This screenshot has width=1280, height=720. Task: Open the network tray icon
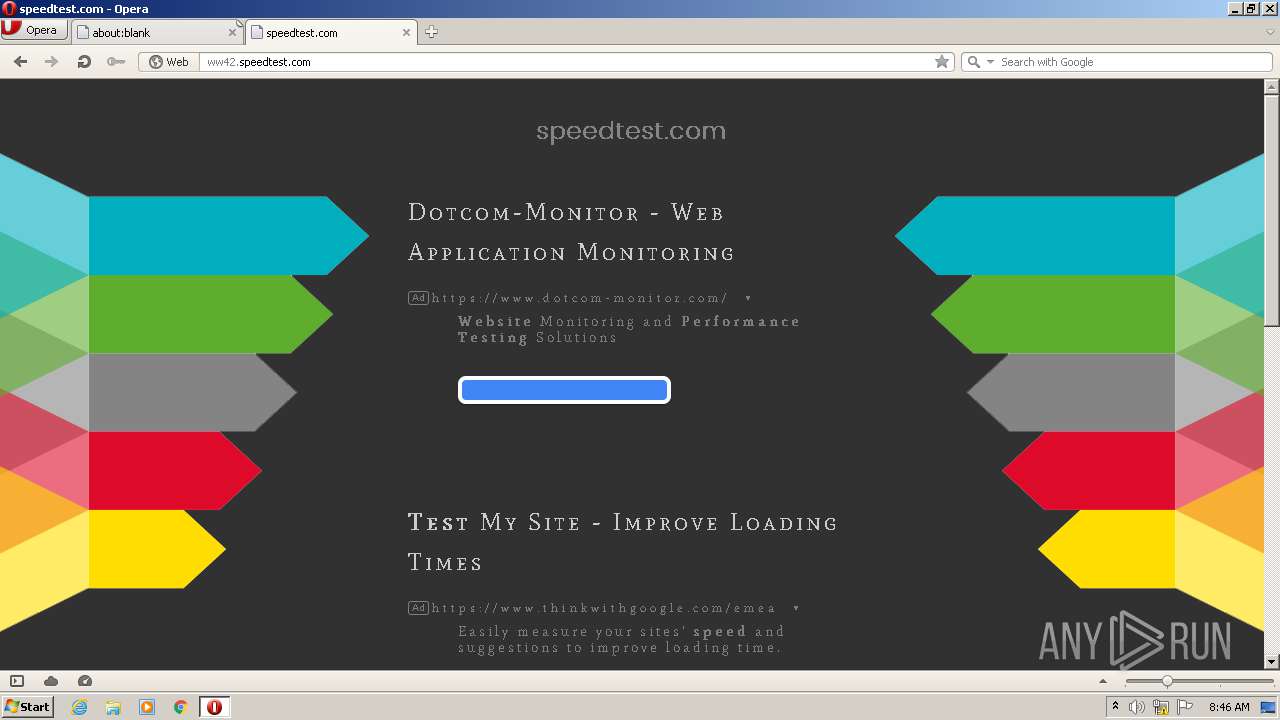[x=1161, y=707]
